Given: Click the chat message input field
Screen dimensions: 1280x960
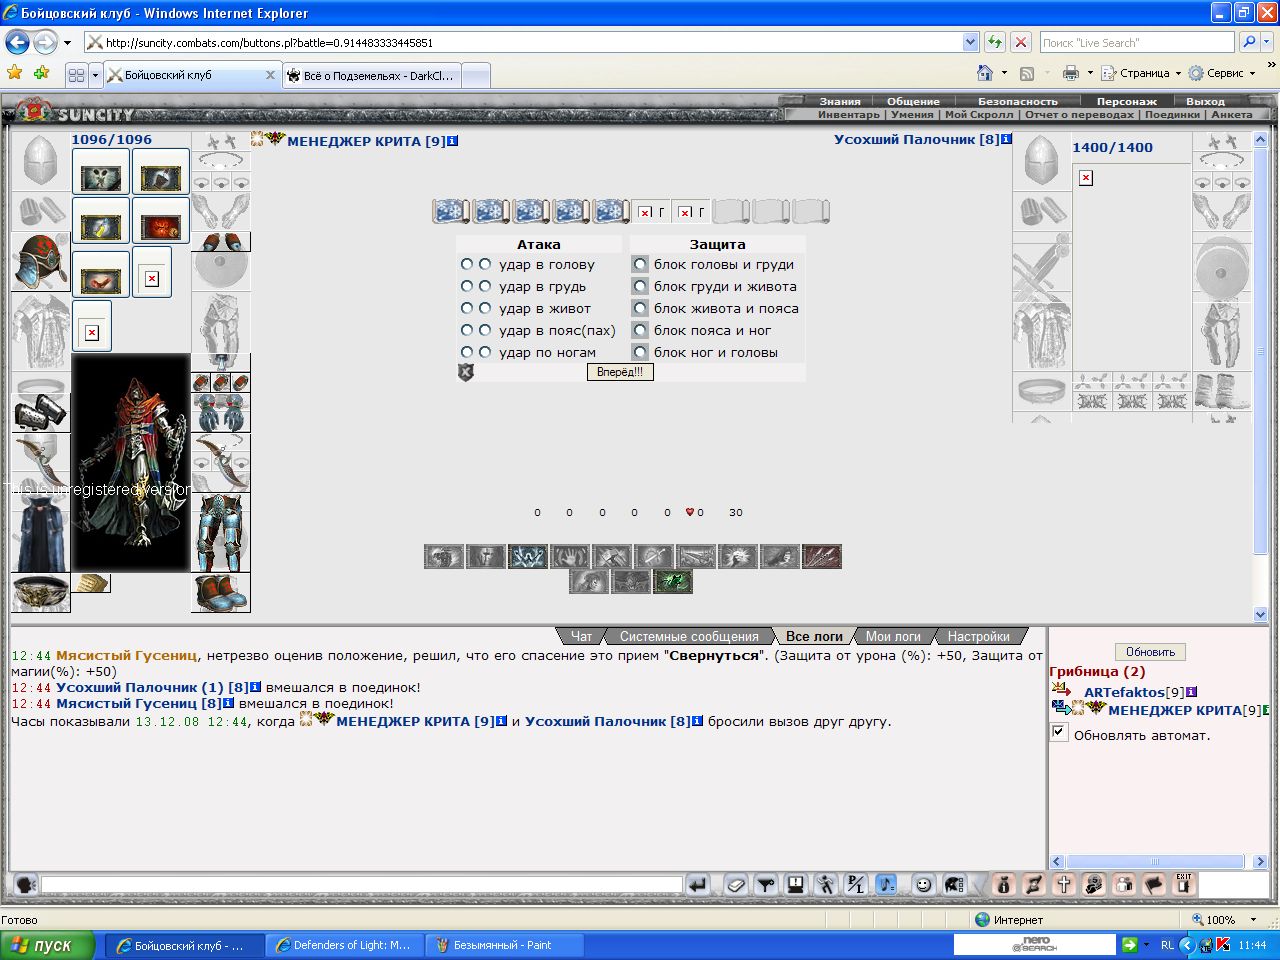Looking at the screenshot, I should (361, 885).
